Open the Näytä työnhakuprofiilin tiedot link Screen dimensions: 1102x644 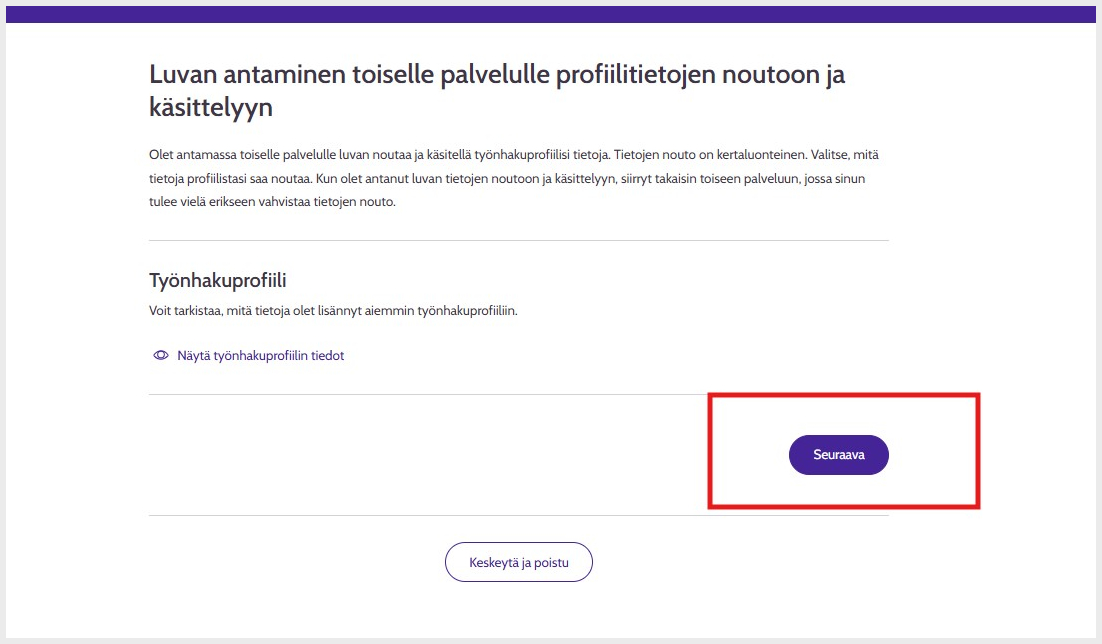coord(260,356)
